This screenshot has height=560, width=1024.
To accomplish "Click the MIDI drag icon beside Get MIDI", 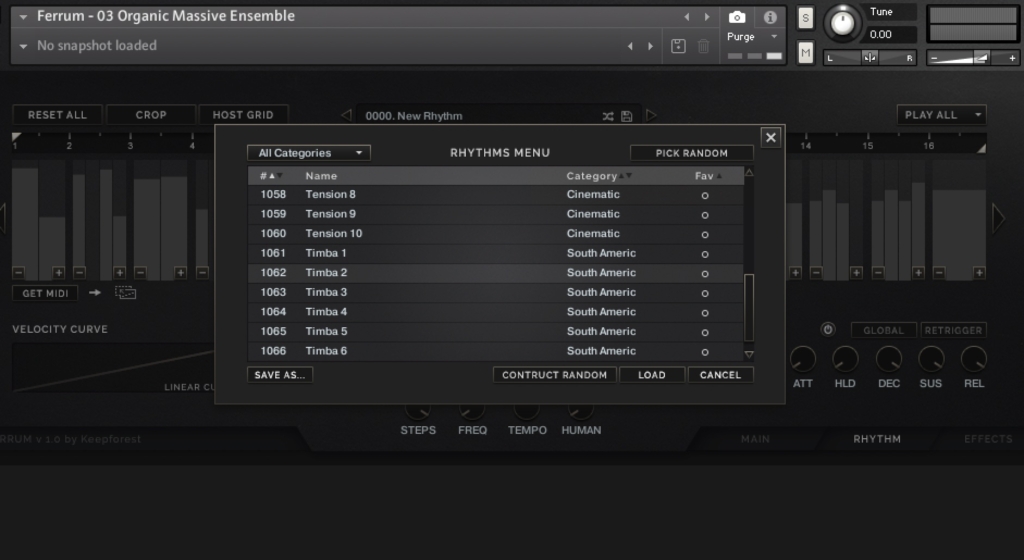I will [125, 293].
